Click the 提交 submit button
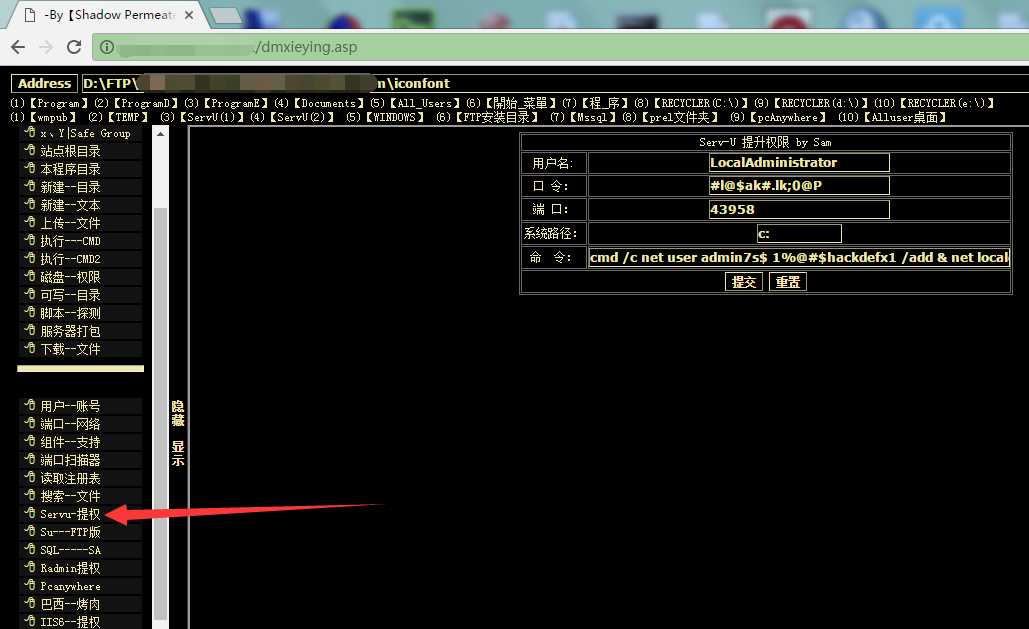Viewport: 1029px width, 629px height. [x=744, y=282]
